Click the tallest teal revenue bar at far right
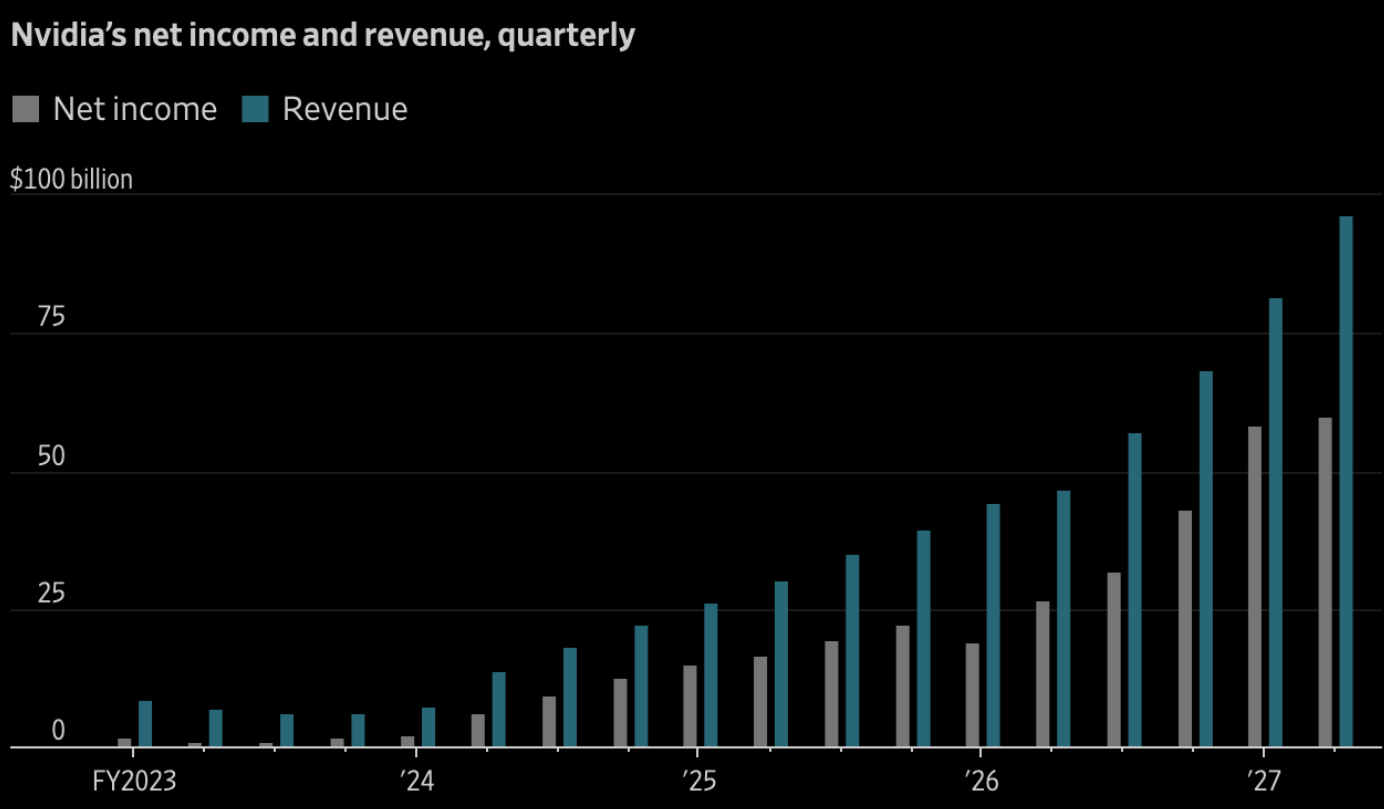 tap(1346, 481)
